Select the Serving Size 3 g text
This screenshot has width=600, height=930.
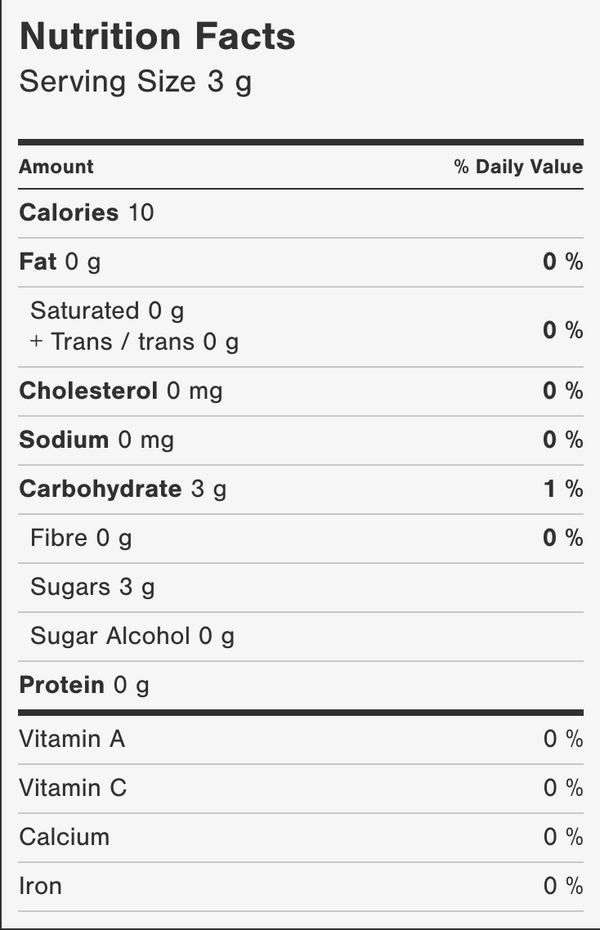[x=135, y=82]
